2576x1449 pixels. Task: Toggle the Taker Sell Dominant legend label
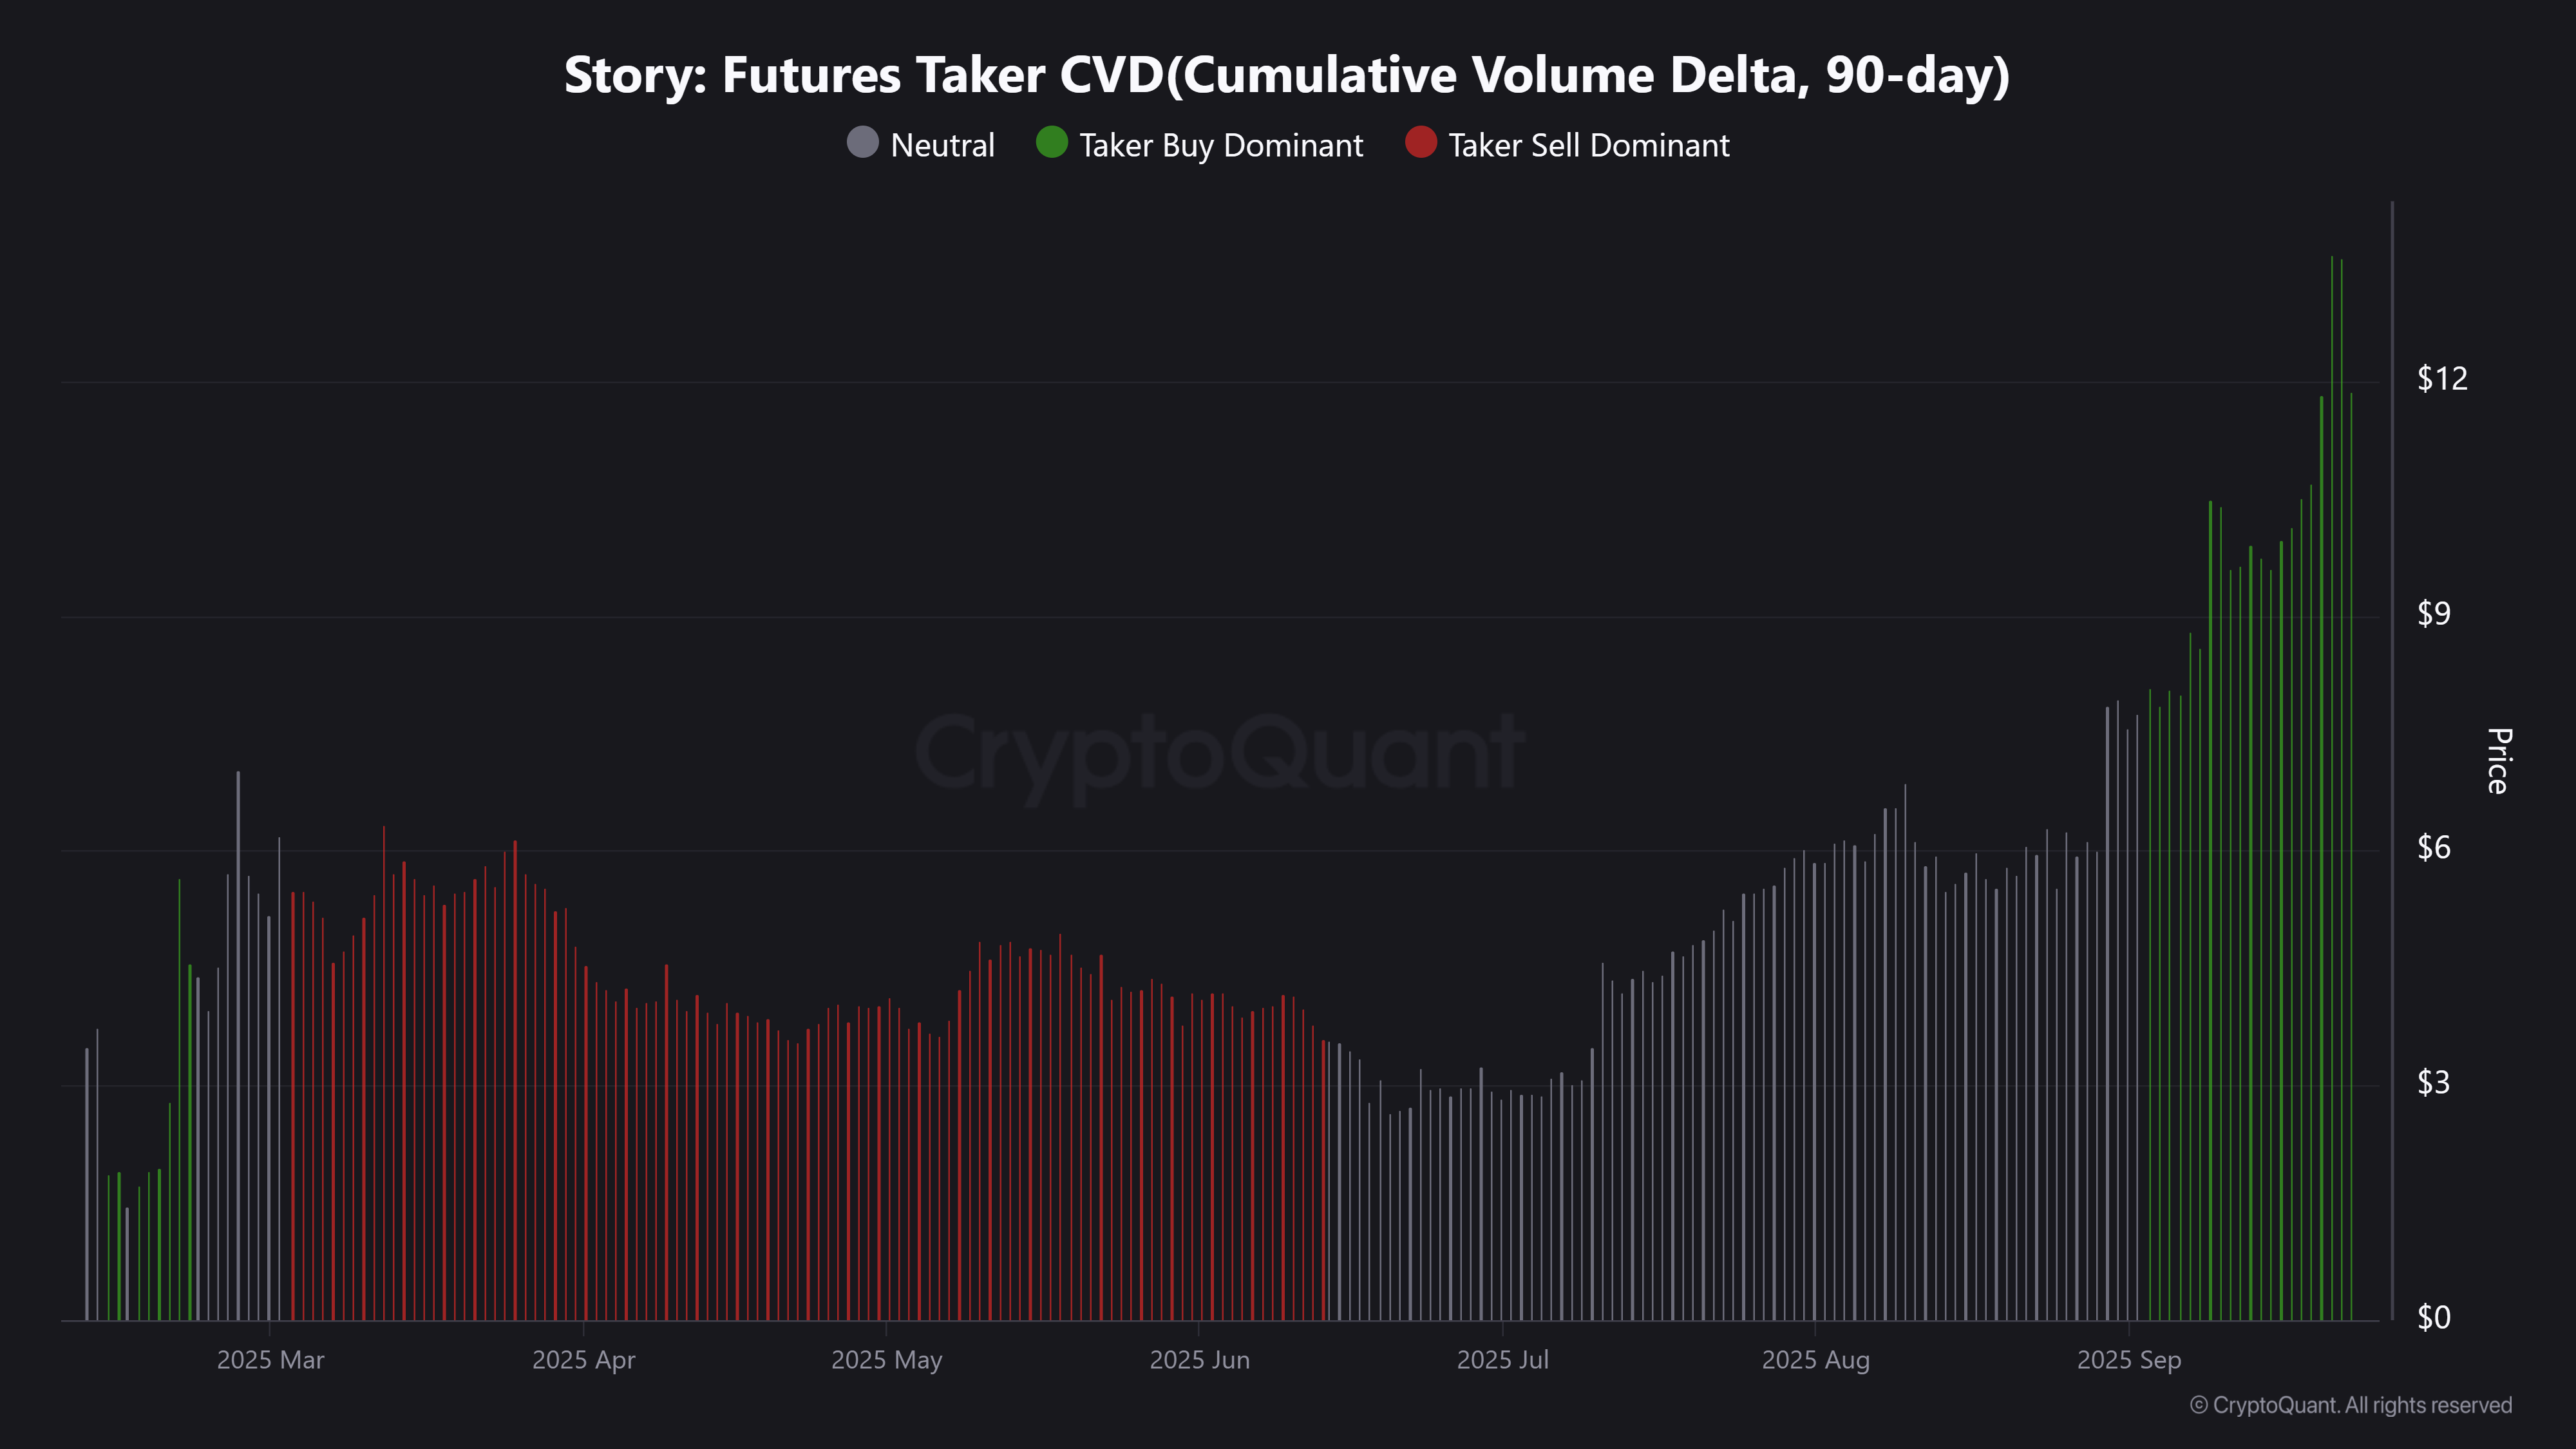(x=1588, y=146)
